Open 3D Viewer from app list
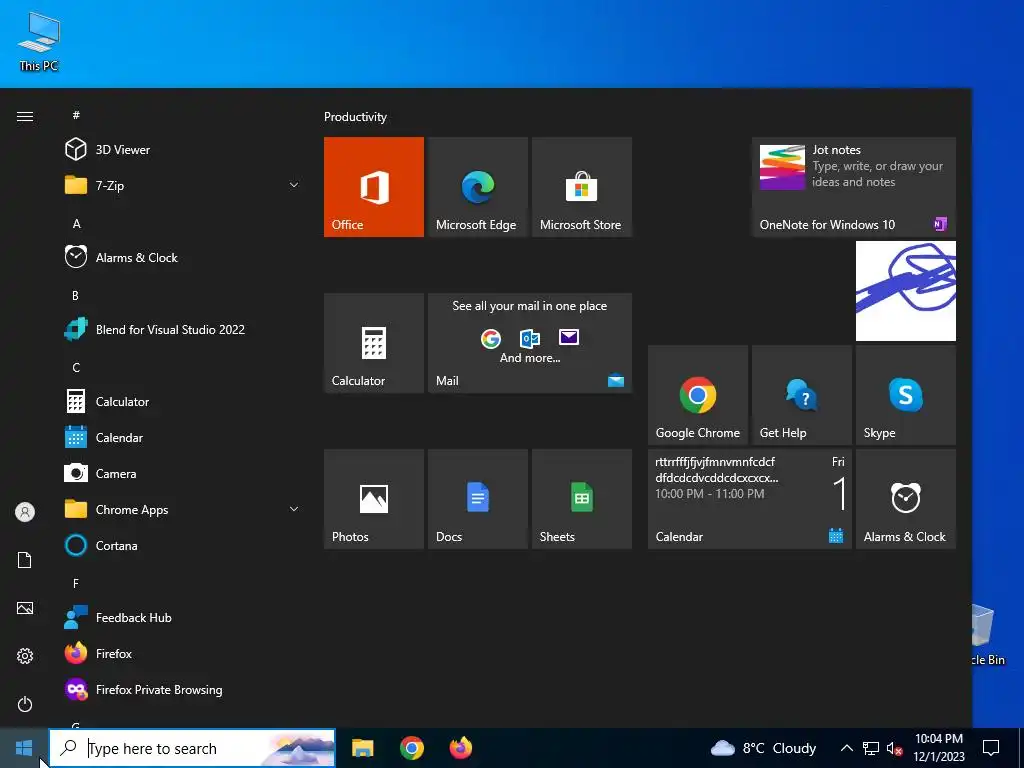The height and width of the screenshot is (768, 1024). [x=183, y=150]
